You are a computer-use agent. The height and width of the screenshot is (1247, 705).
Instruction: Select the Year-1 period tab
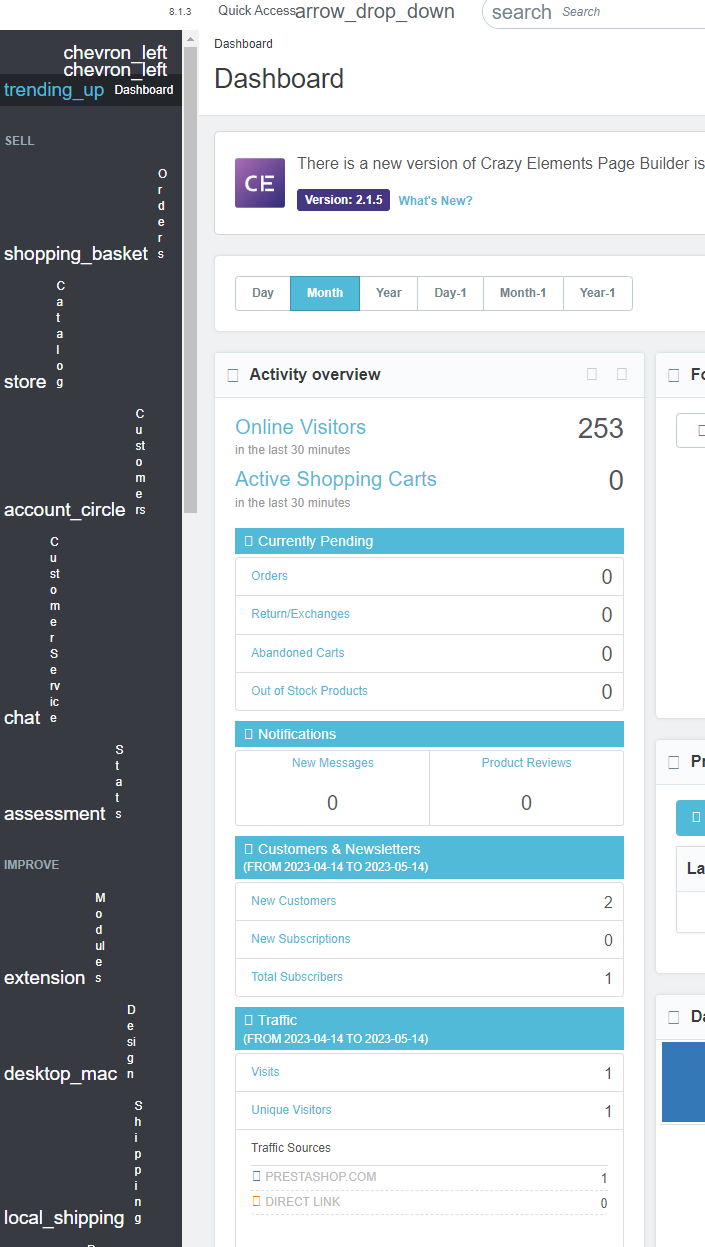[x=598, y=293]
